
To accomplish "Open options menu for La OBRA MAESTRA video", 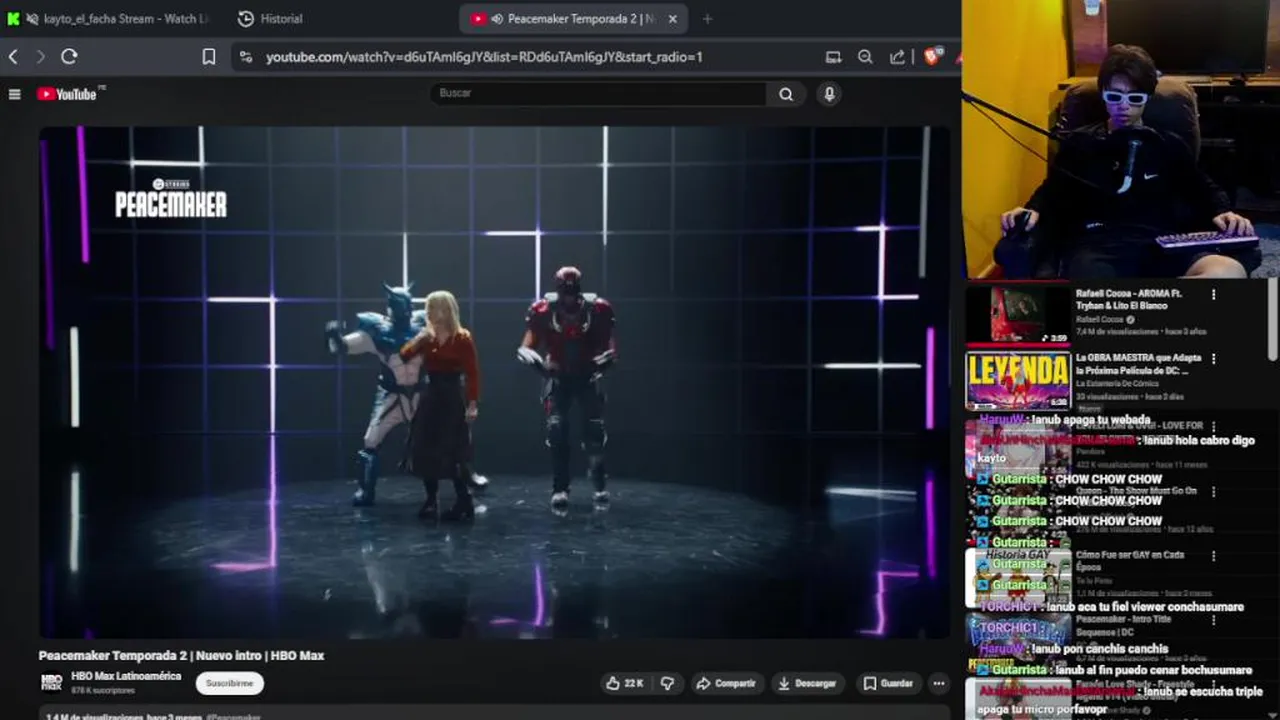I will pos(1213,358).
